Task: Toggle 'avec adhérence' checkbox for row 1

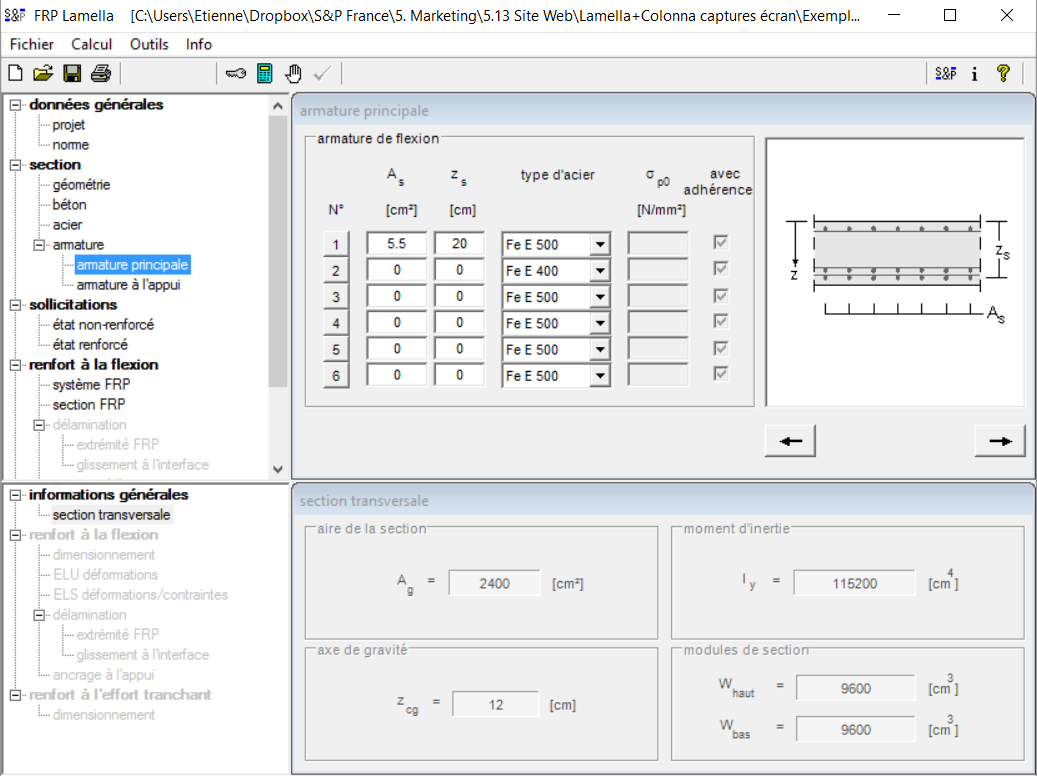Action: 720,242
